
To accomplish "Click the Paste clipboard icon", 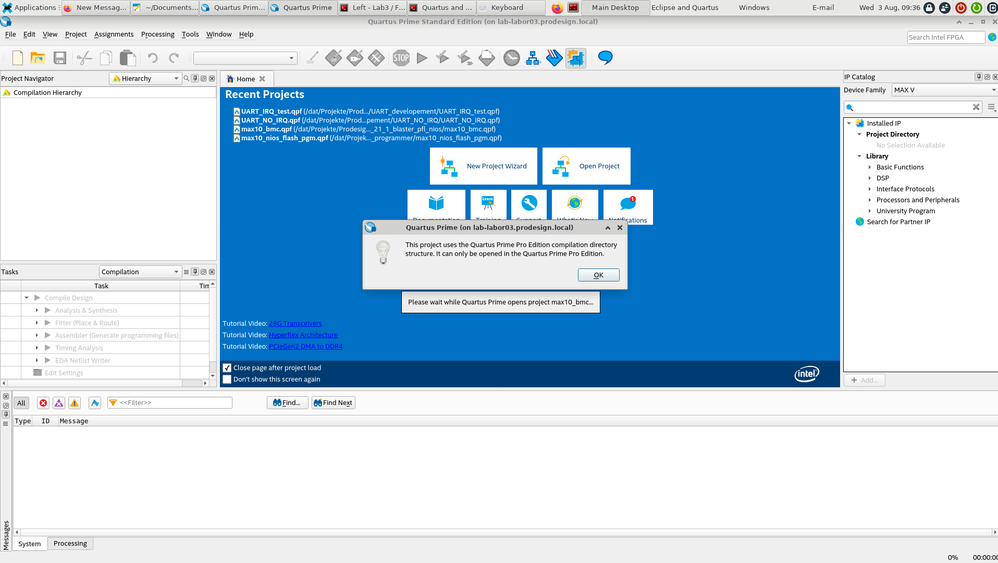I will point(127,58).
